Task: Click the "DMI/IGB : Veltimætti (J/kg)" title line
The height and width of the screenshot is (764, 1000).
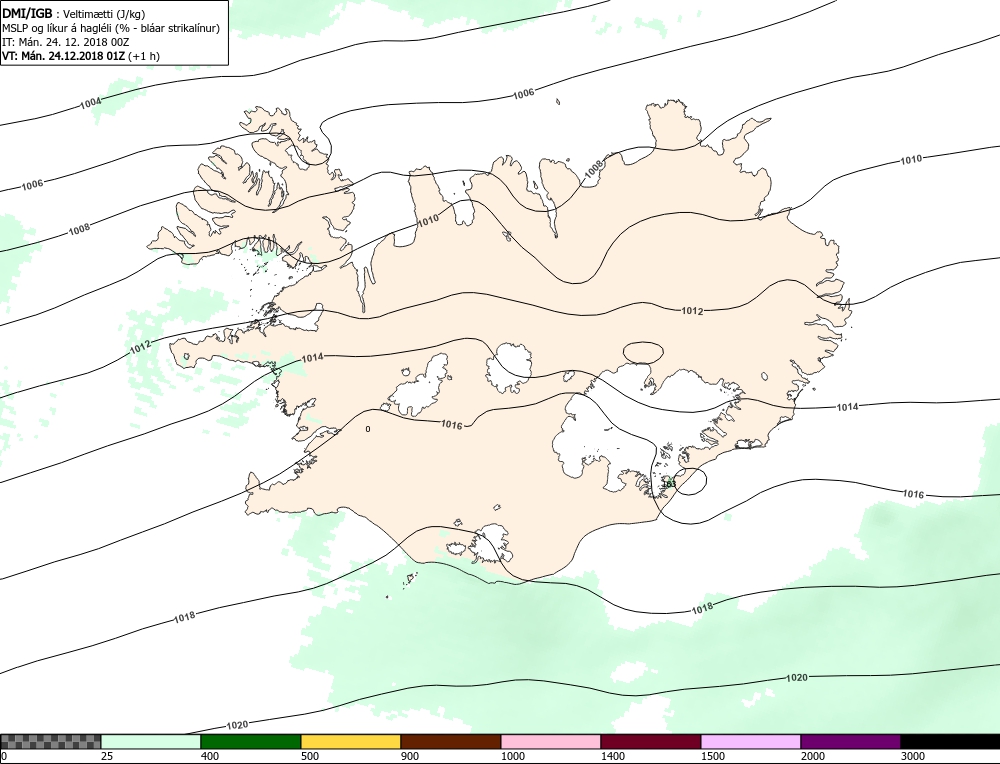Action: (x=73, y=14)
